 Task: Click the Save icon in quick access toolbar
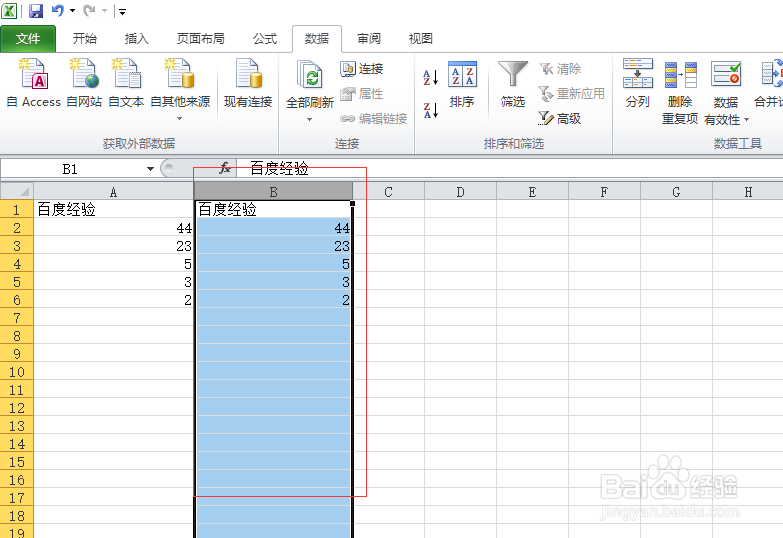pyautogui.click(x=35, y=10)
